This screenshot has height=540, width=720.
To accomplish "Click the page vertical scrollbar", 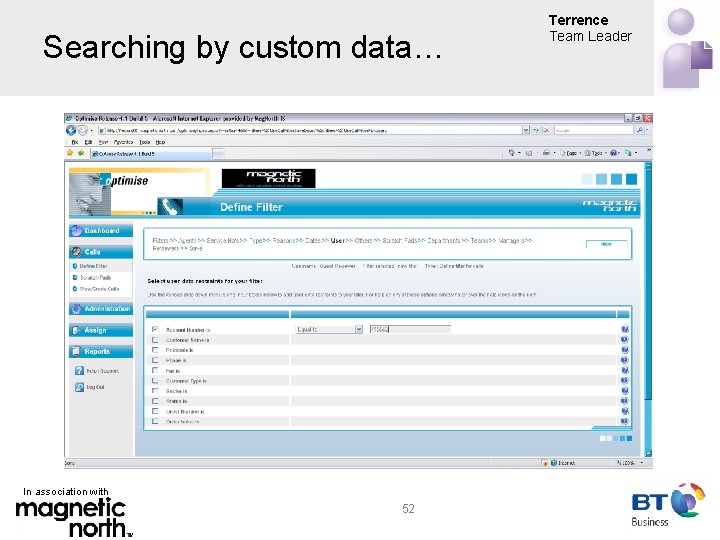I will tap(648, 309).
